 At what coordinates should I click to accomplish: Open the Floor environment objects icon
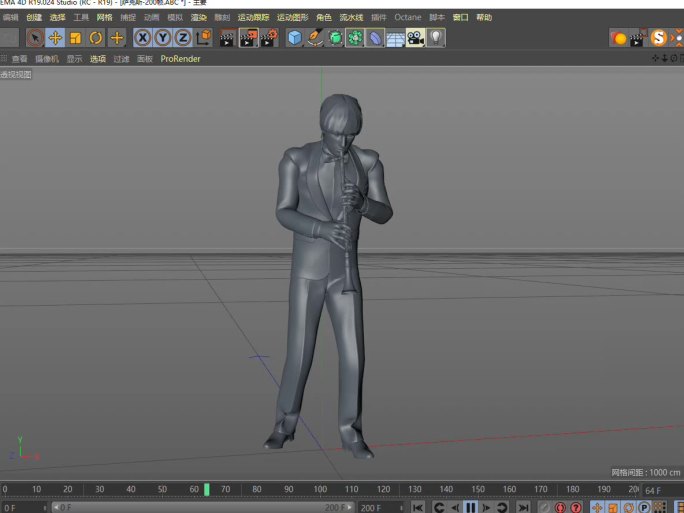pyautogui.click(x=395, y=38)
